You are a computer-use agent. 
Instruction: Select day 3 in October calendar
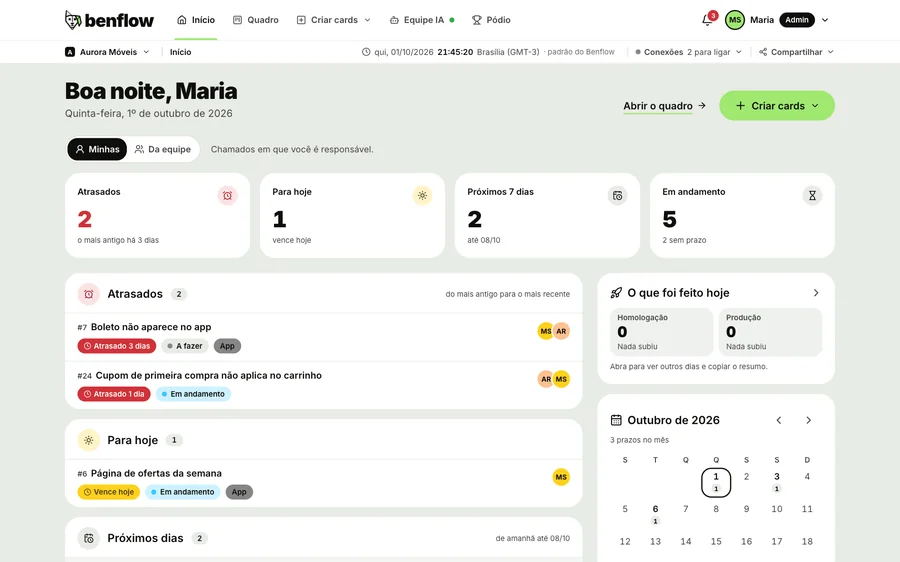coord(777,481)
